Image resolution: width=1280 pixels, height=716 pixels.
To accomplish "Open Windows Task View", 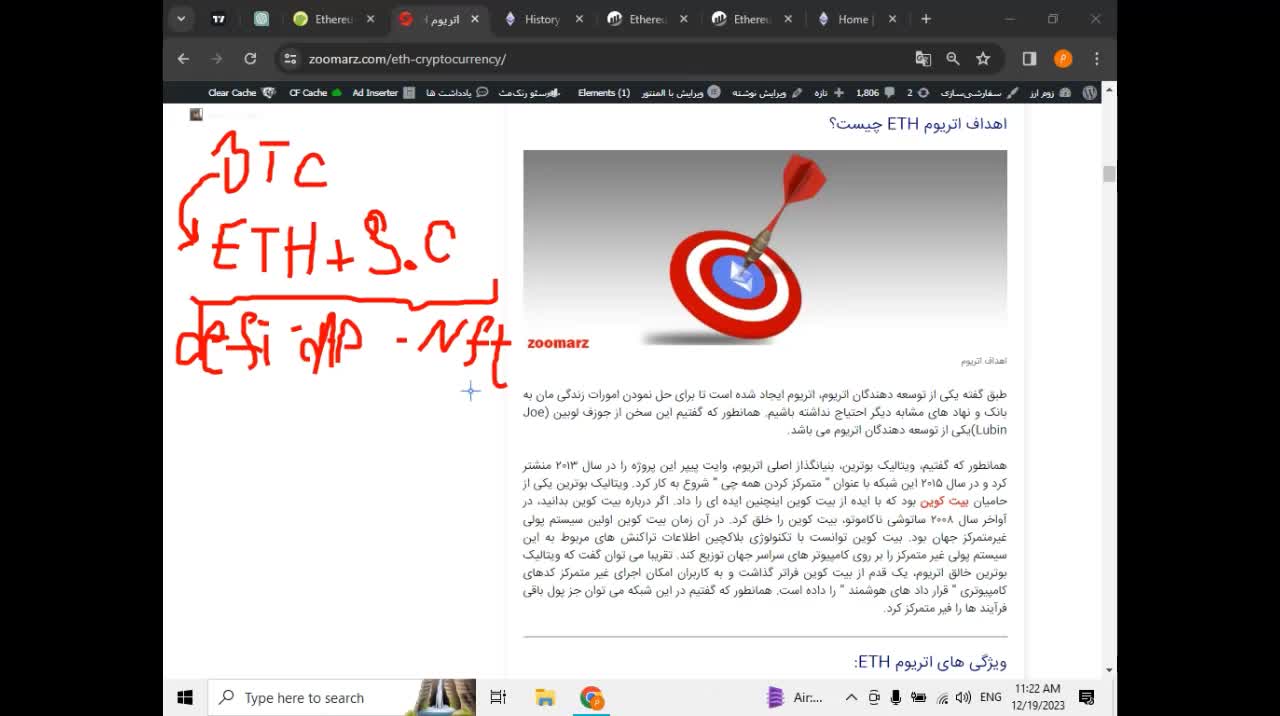I will pyautogui.click(x=498, y=698).
